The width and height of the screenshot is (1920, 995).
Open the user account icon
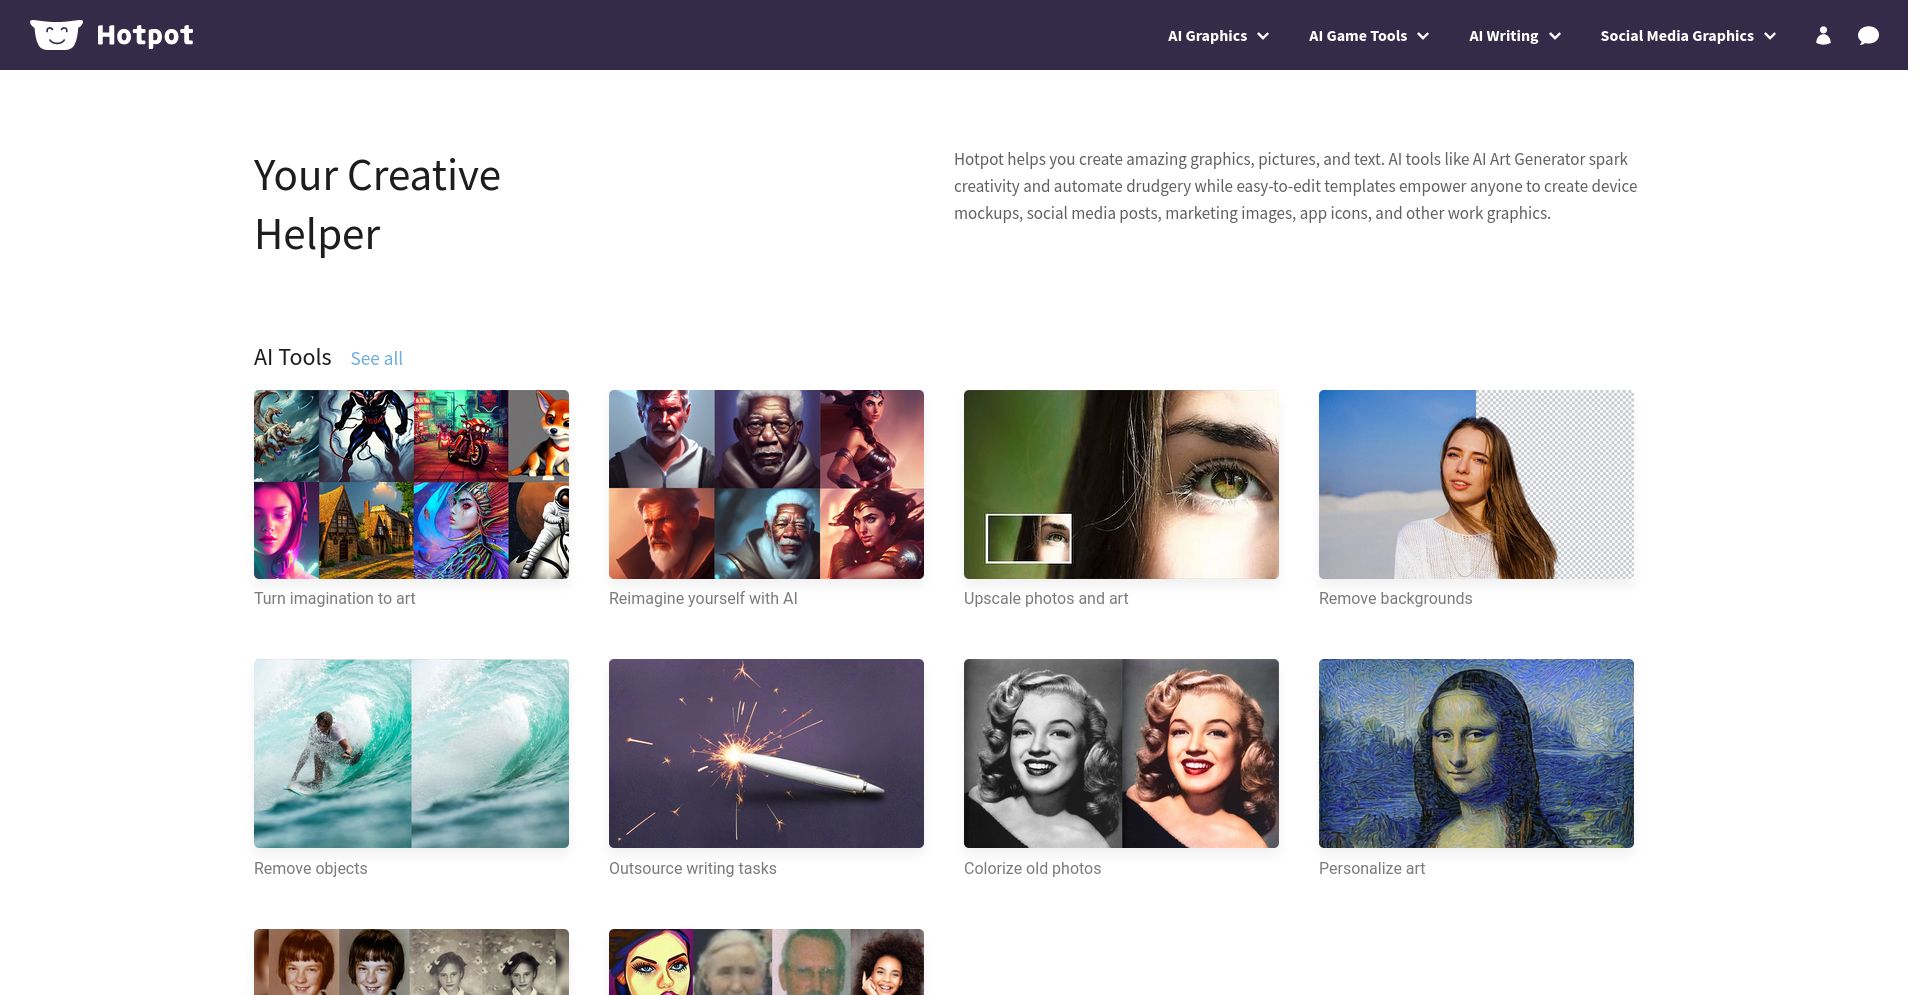pos(1823,35)
